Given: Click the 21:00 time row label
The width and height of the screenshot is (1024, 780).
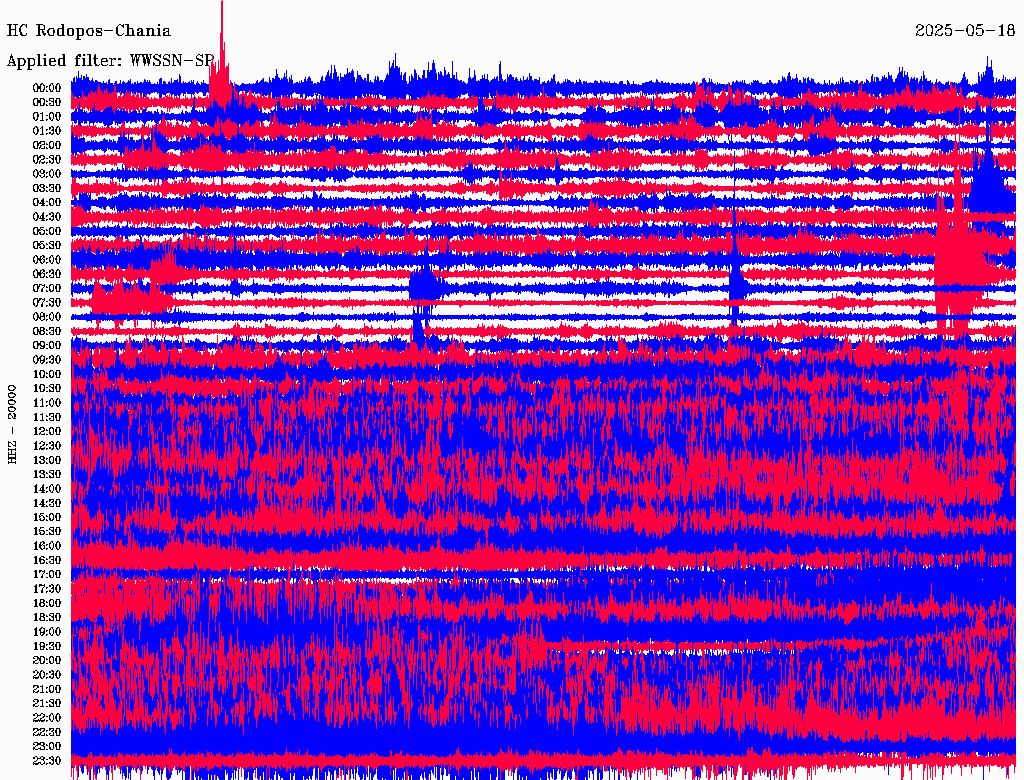Looking at the screenshot, I should [47, 689].
